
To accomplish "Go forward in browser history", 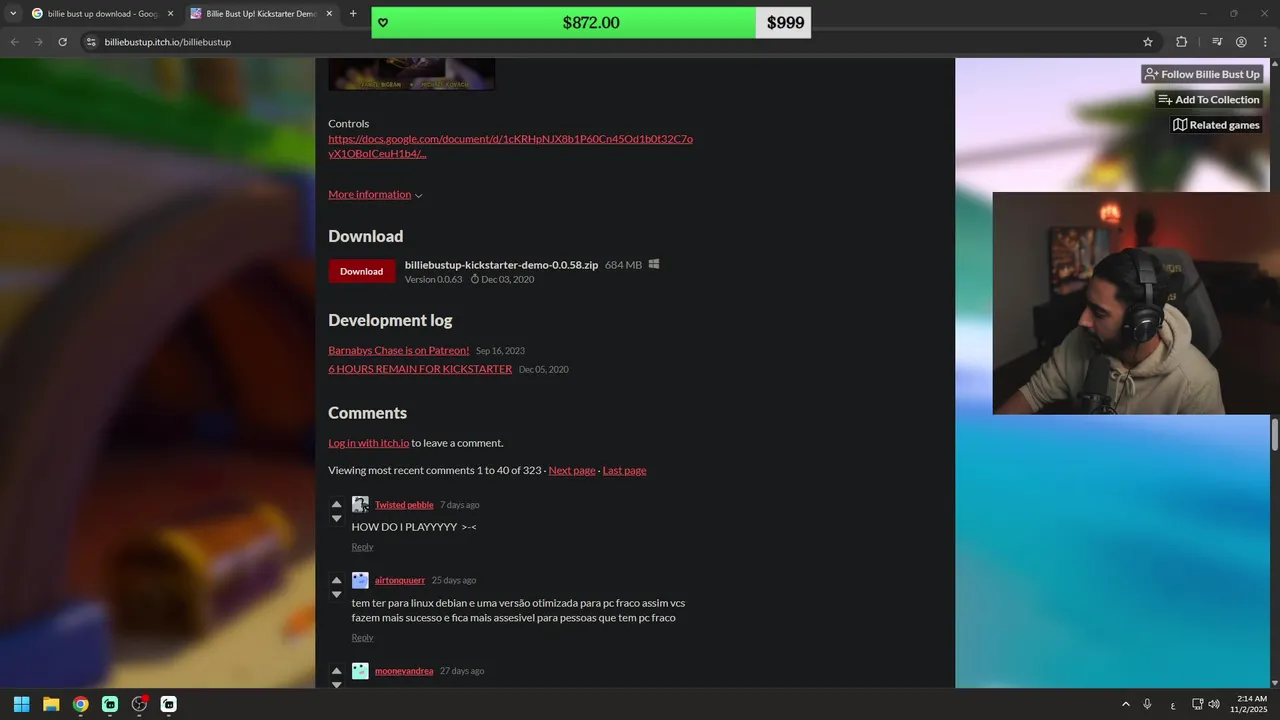I will pos(38,42).
